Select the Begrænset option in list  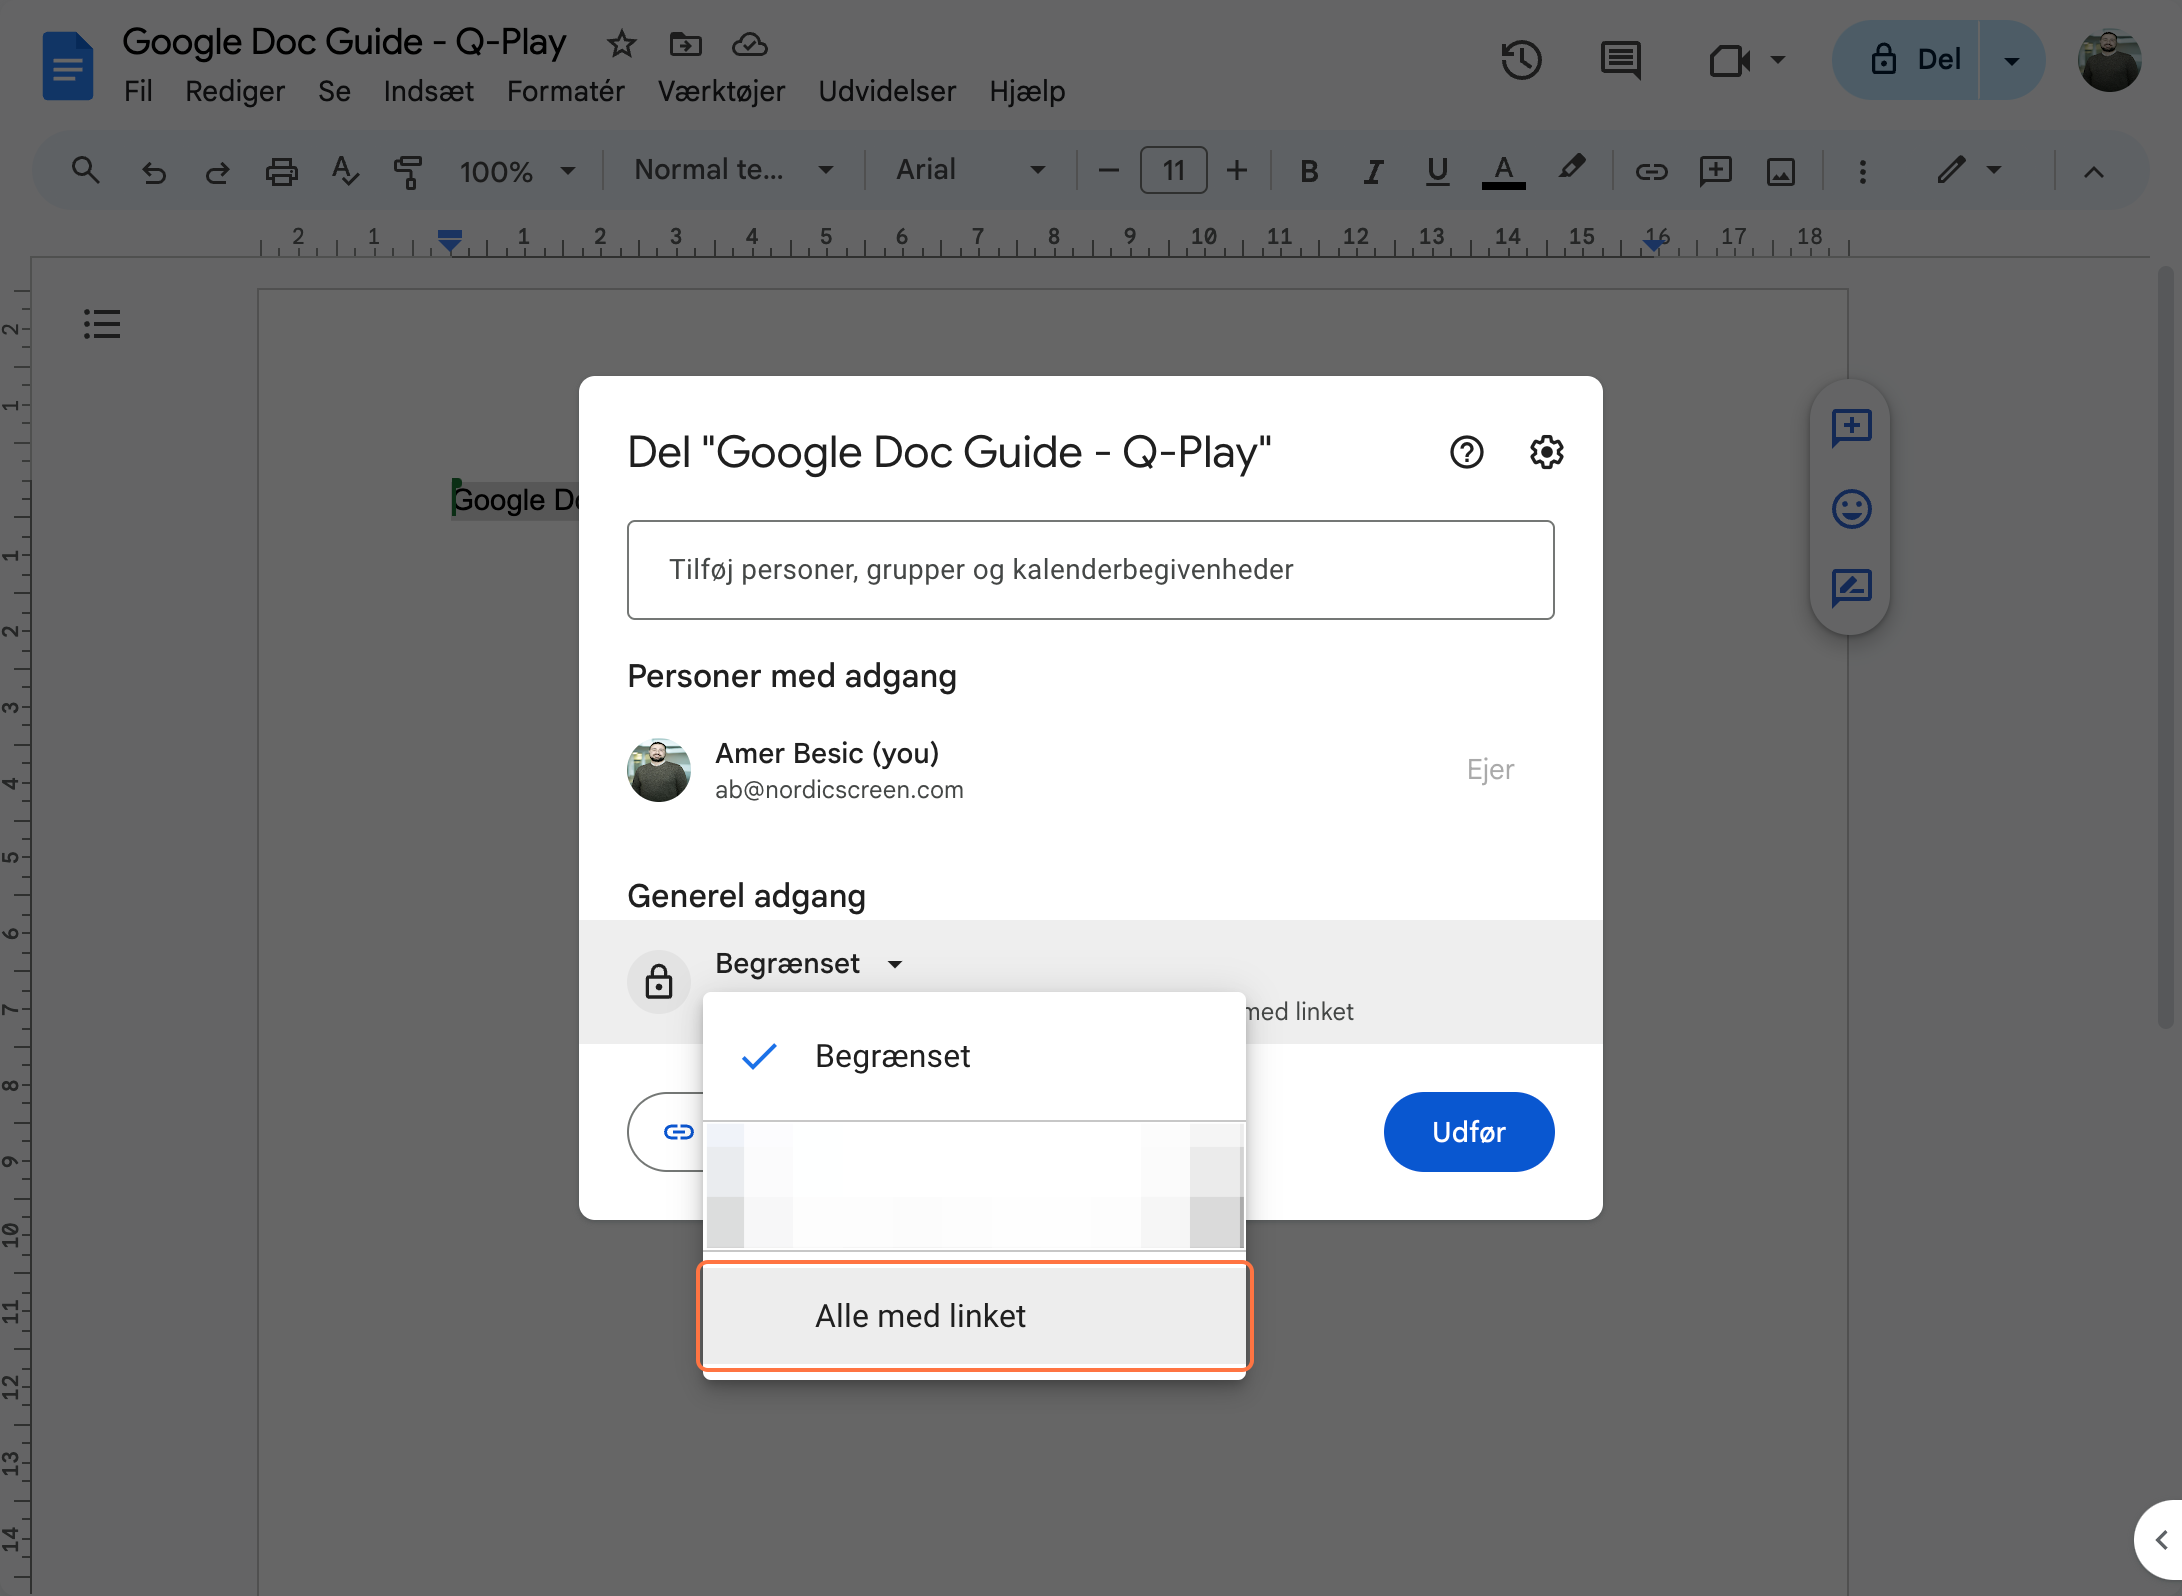974,1056
